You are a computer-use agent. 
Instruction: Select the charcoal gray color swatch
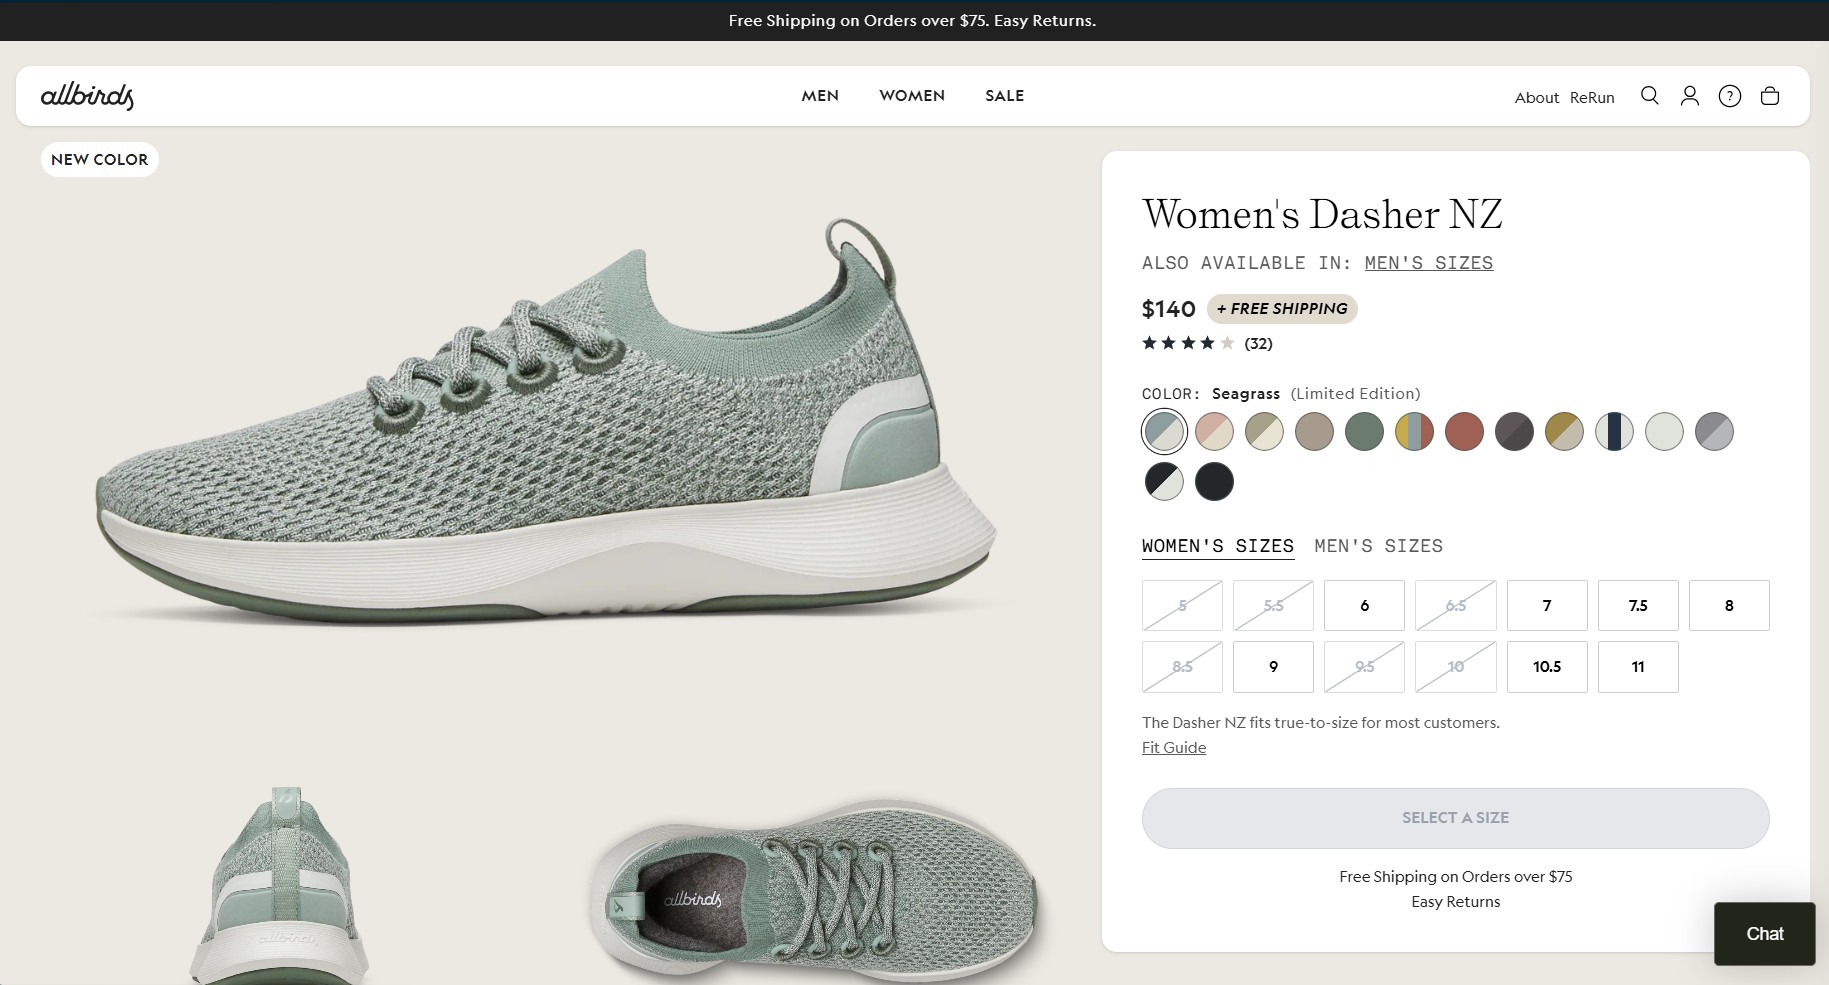pos(1514,432)
